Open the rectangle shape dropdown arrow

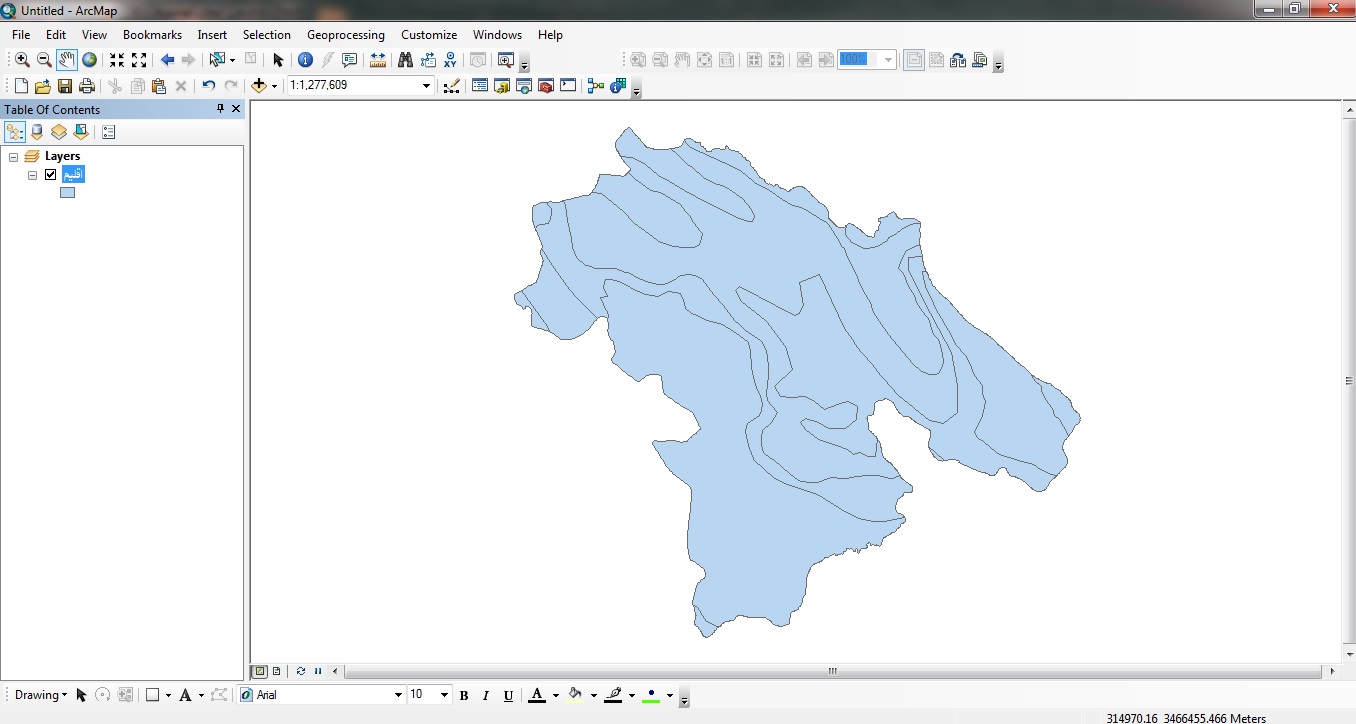(168, 695)
